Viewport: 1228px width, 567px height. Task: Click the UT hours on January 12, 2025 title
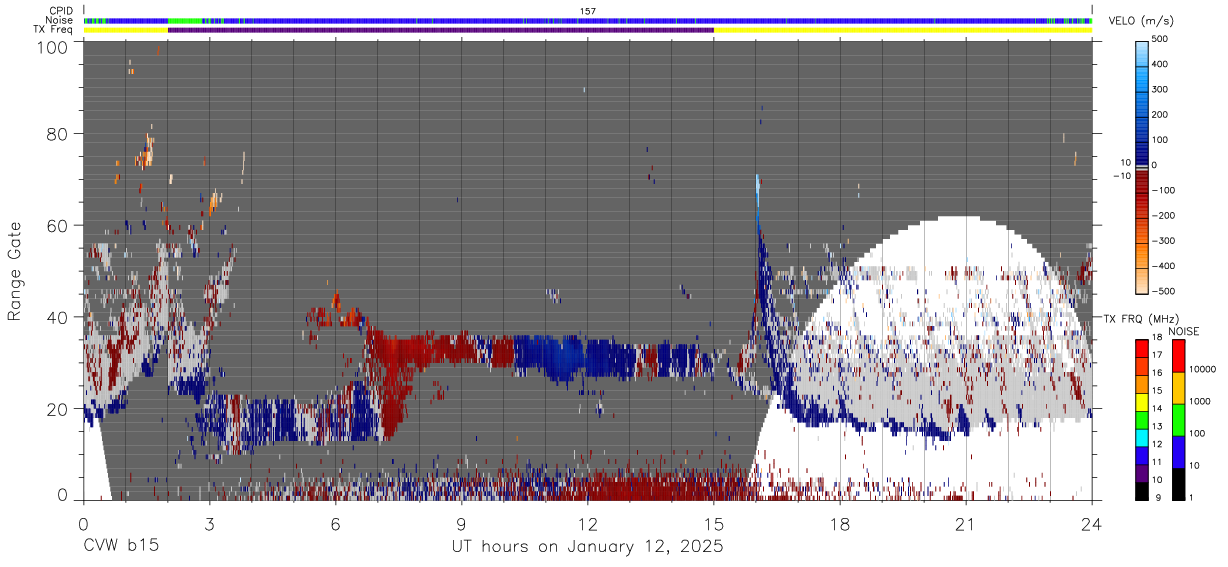587,548
